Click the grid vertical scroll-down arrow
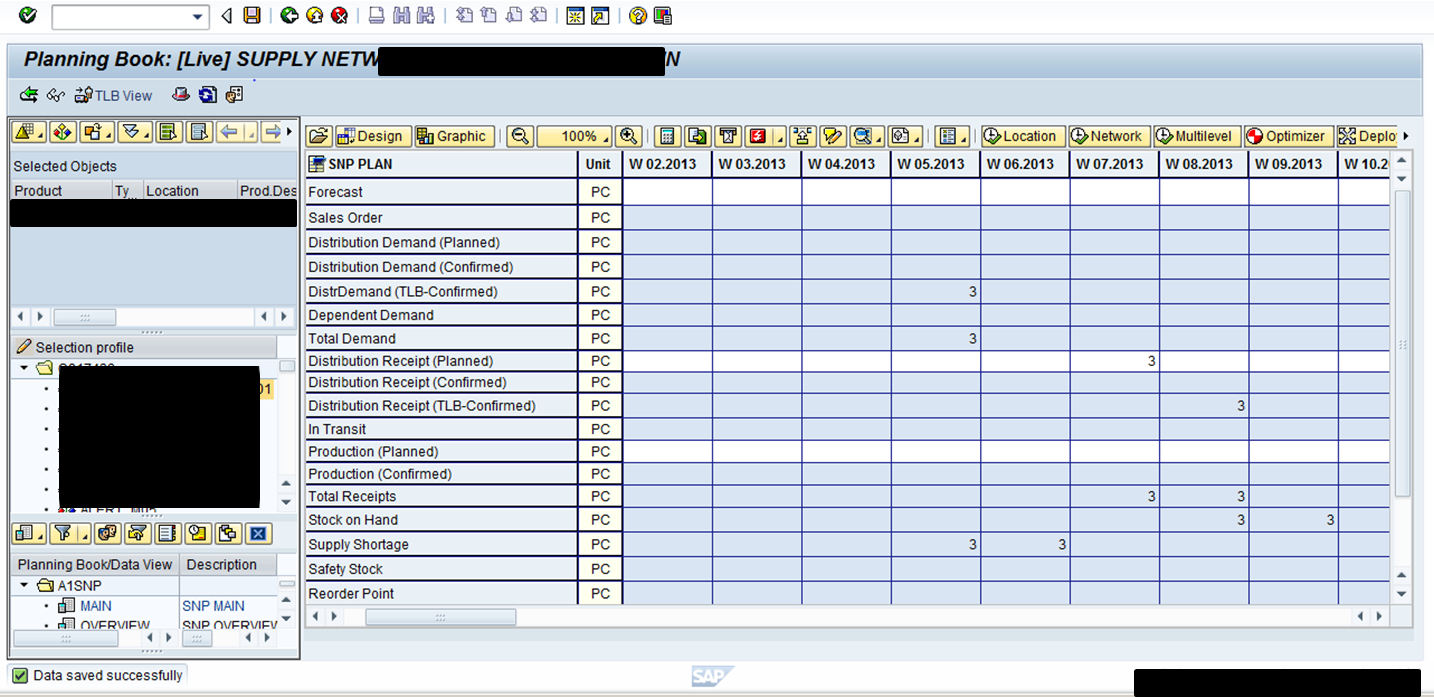The width and height of the screenshot is (1434, 697). pyautogui.click(x=1401, y=594)
